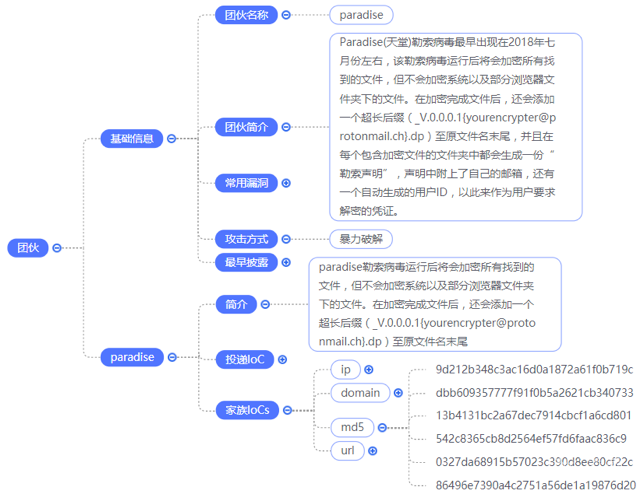Collapse the 家族IoCs node

click(x=287, y=410)
